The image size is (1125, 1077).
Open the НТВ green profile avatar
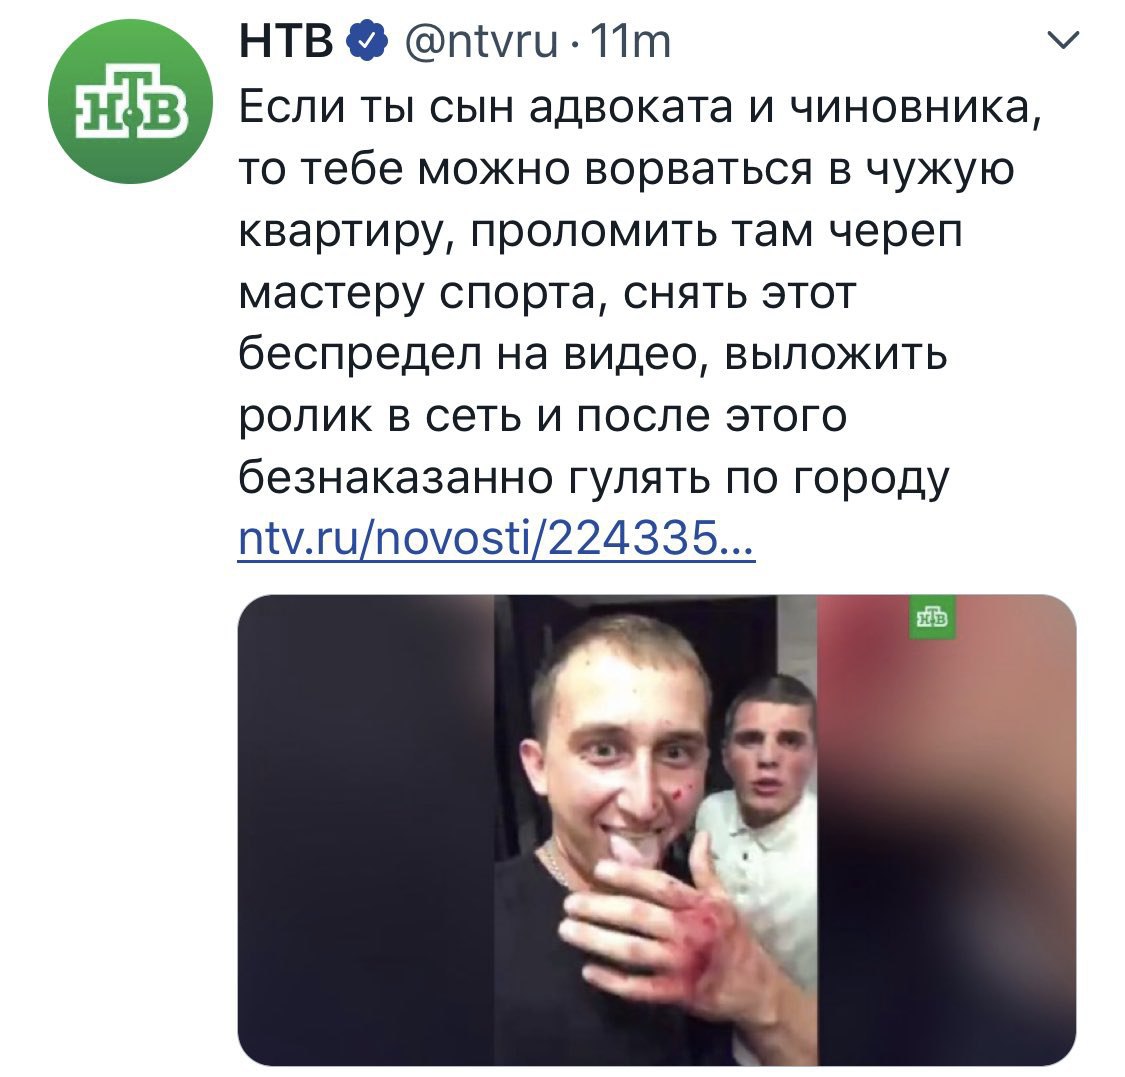(x=130, y=102)
